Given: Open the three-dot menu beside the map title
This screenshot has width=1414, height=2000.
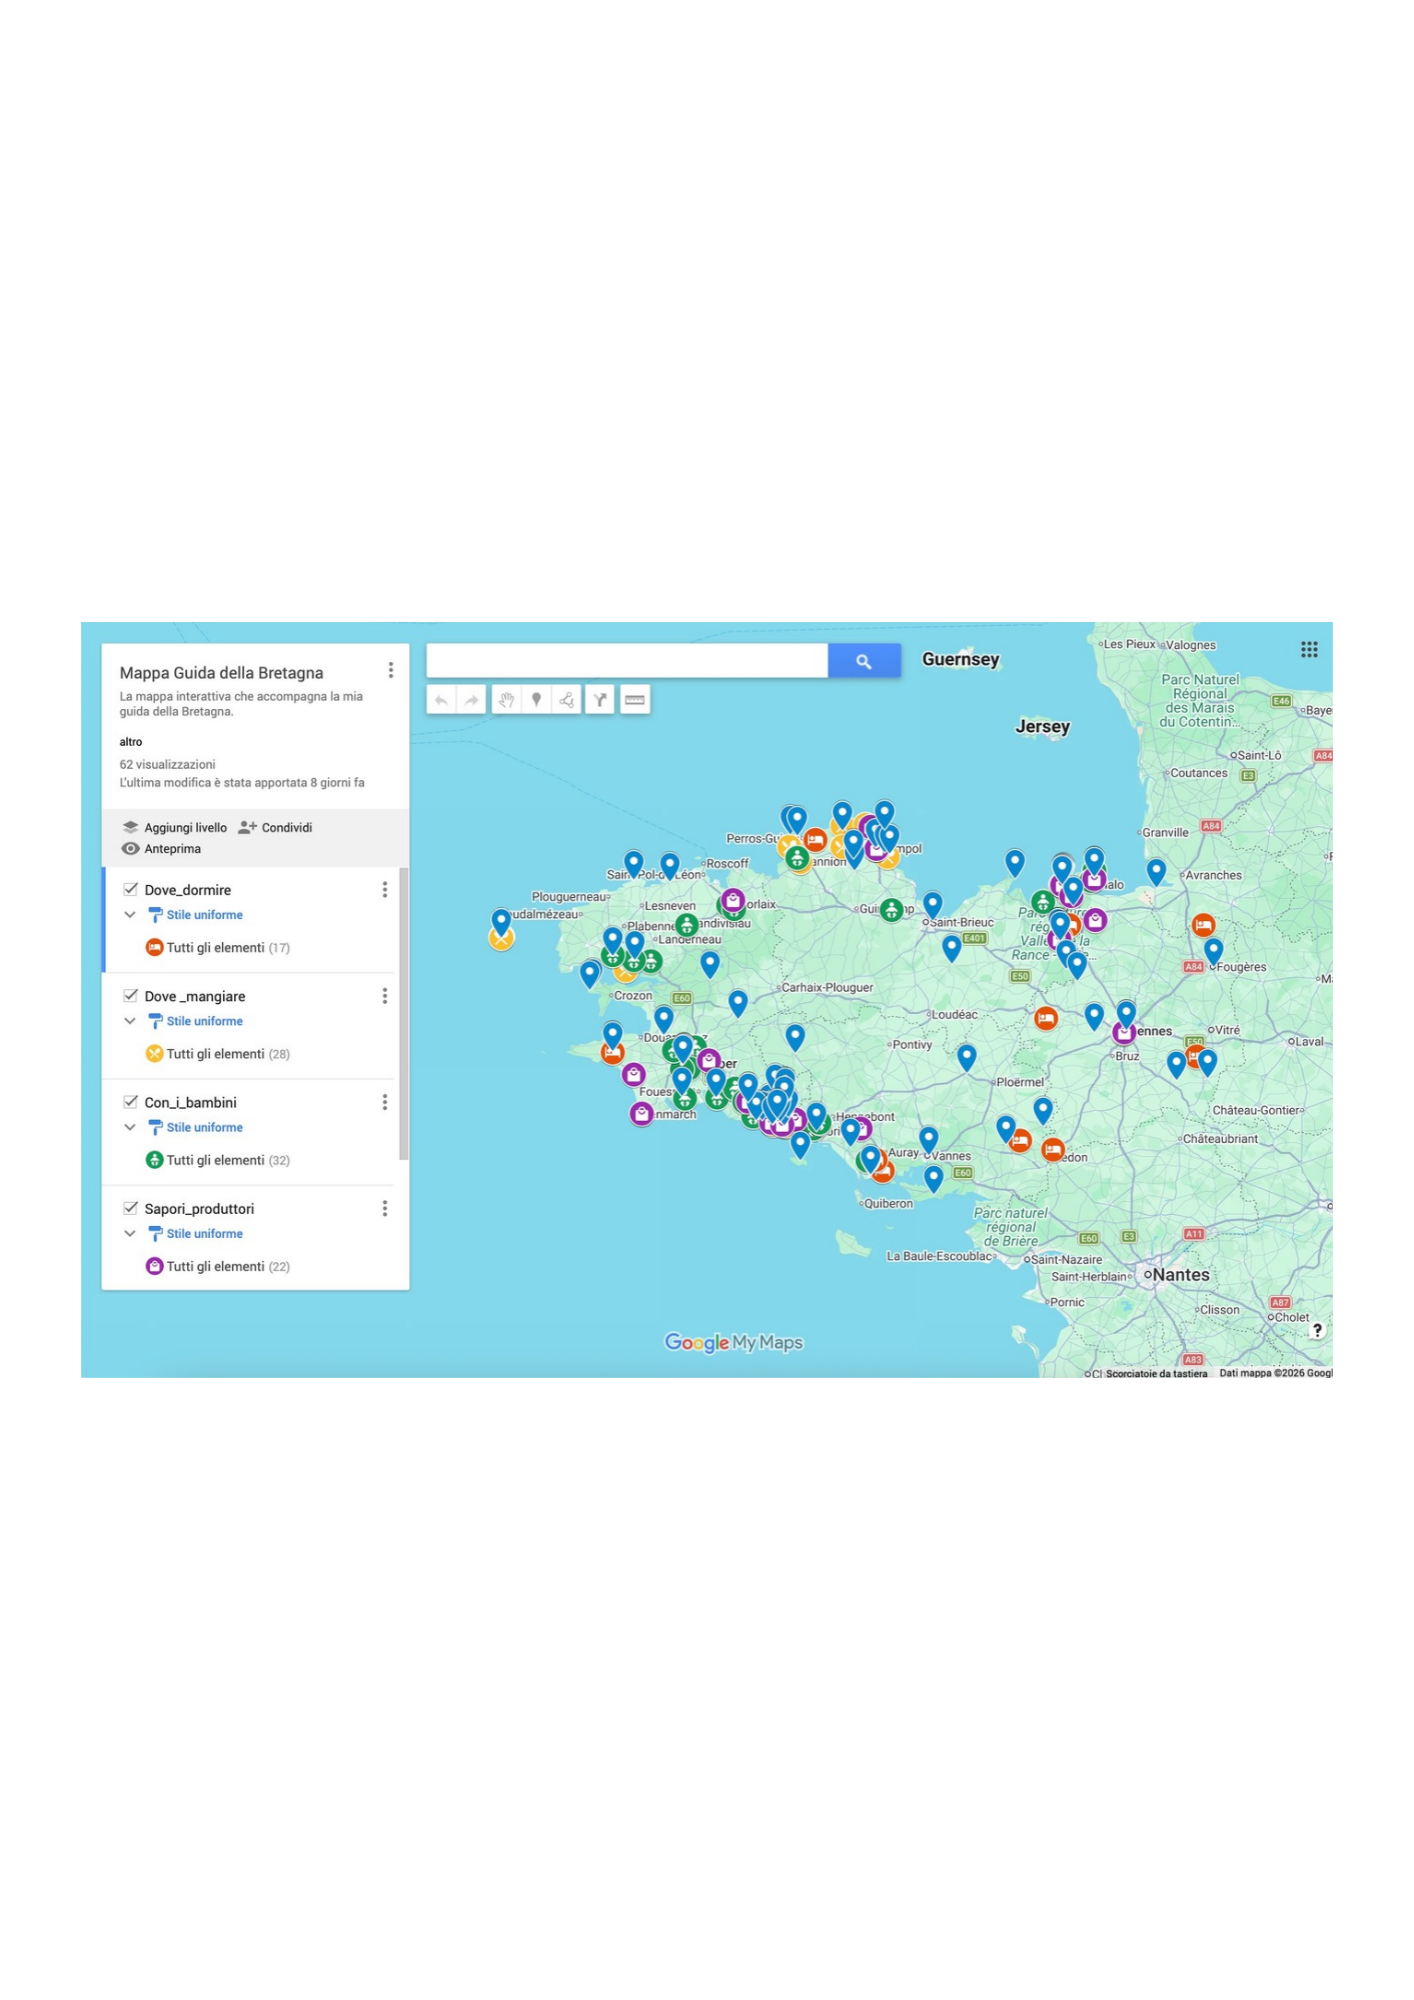Looking at the screenshot, I should tap(391, 670).
